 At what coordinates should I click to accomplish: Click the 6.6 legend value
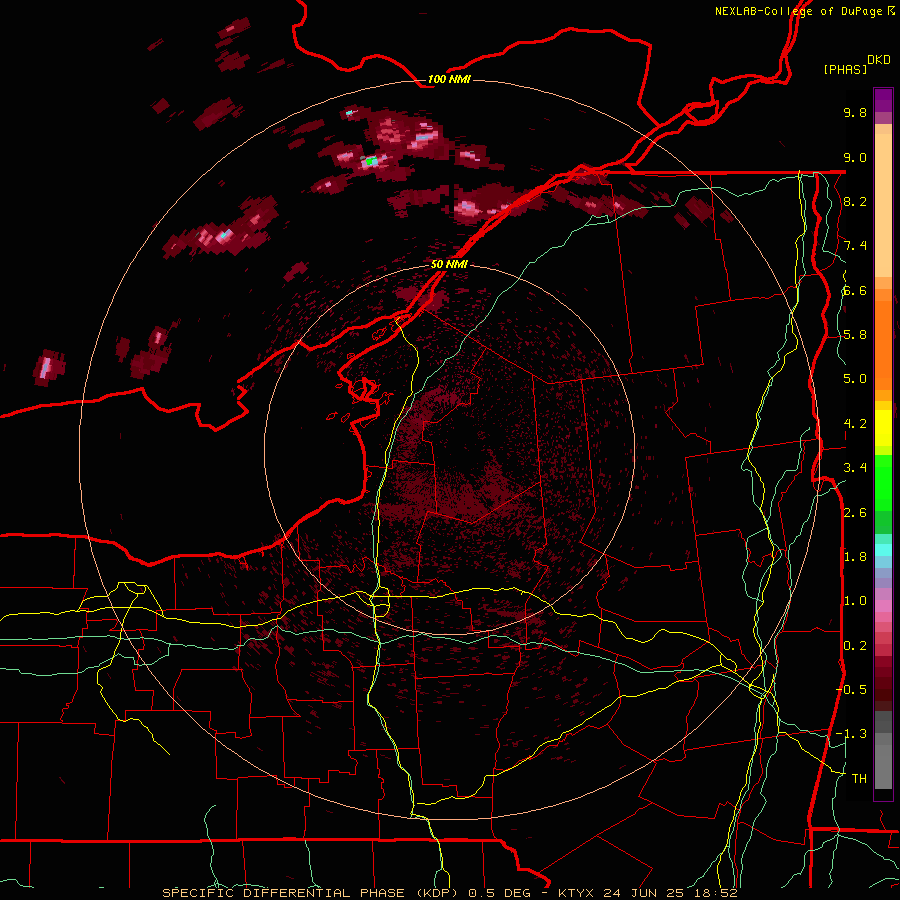tap(855, 290)
